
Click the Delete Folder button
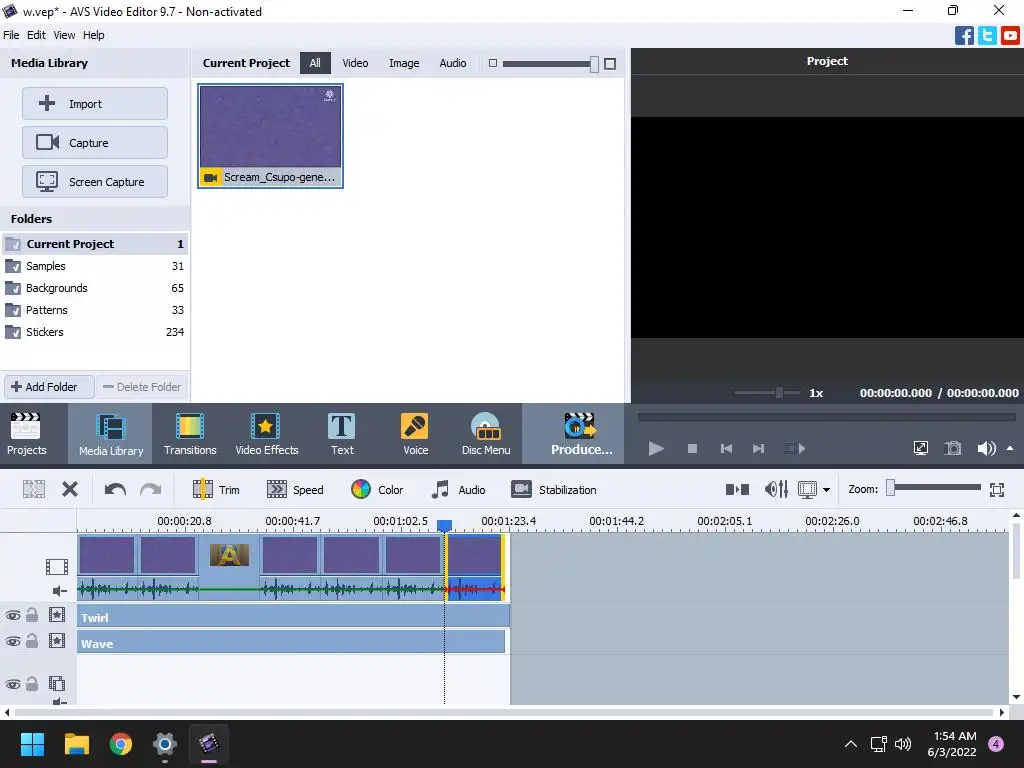pyautogui.click(x=142, y=387)
